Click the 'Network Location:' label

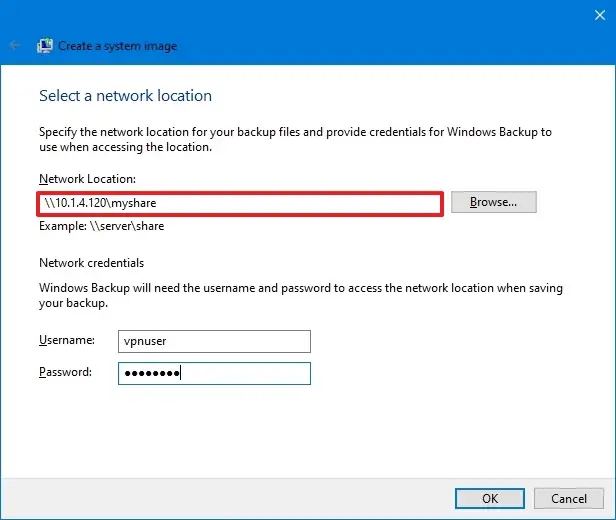click(87, 179)
